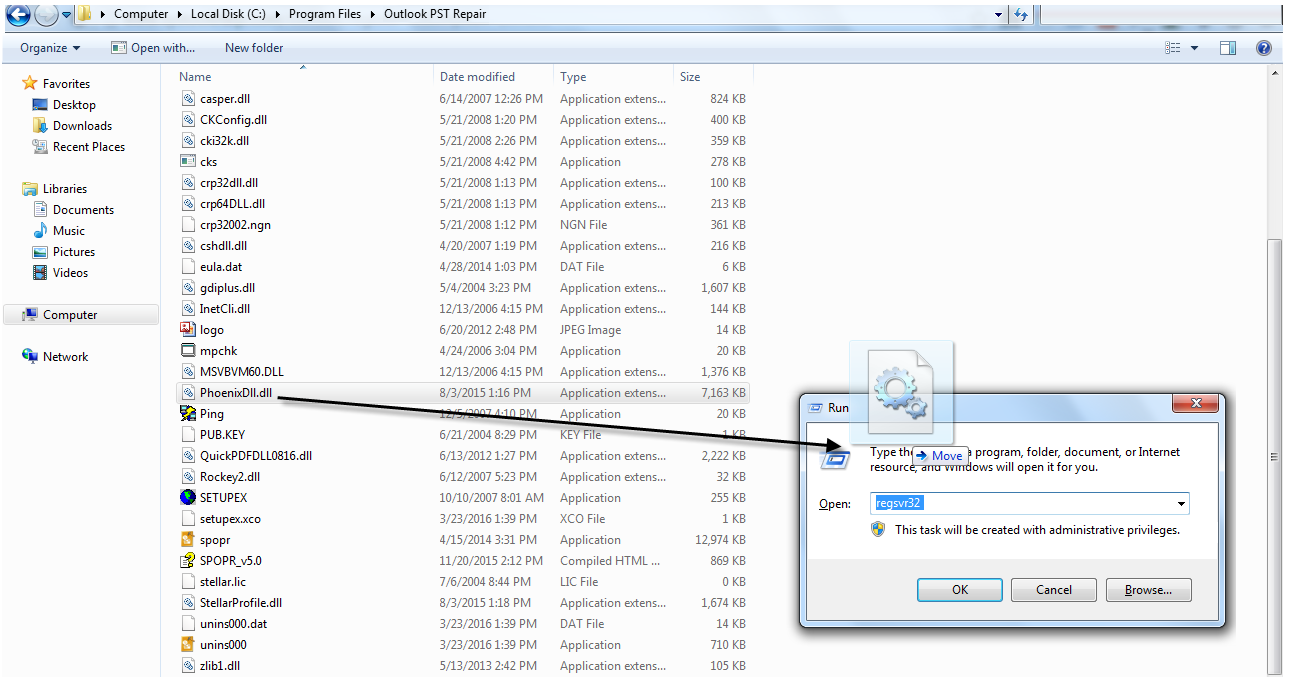Click the help question mark icon

(x=1264, y=48)
